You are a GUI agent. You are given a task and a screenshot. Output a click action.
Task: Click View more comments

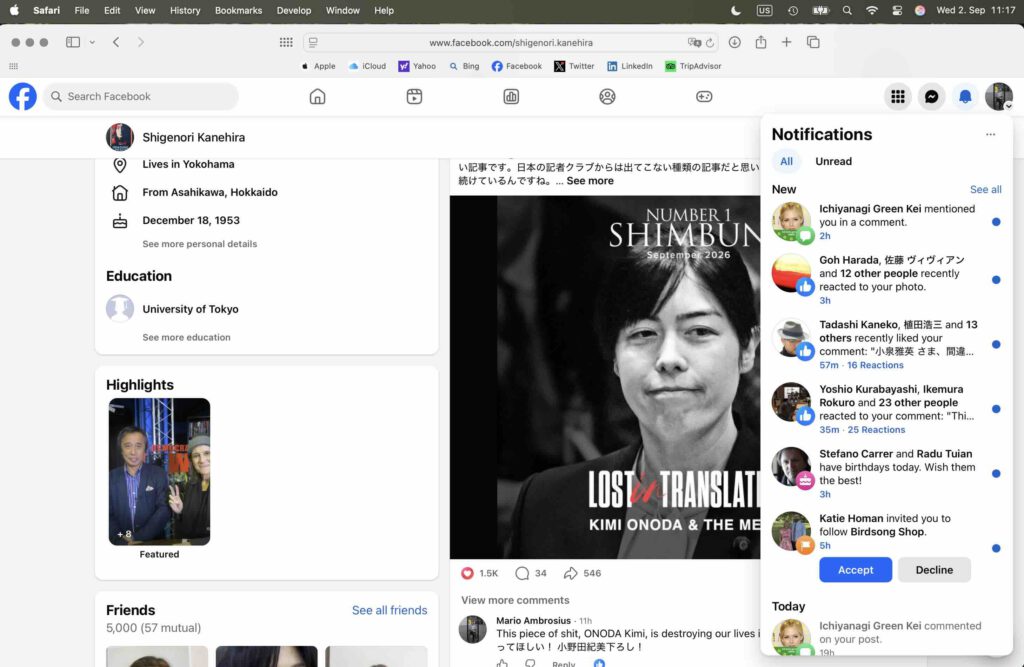click(x=515, y=600)
